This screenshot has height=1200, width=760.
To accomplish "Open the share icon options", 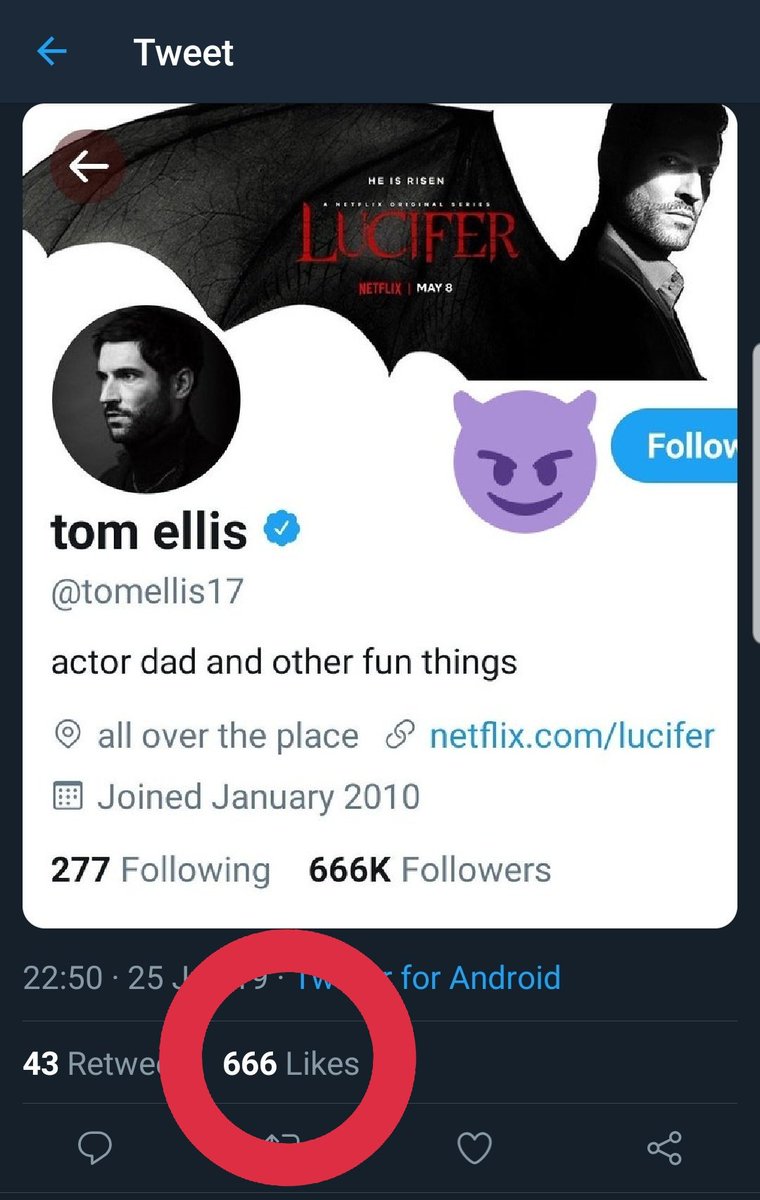I will point(664,1148).
